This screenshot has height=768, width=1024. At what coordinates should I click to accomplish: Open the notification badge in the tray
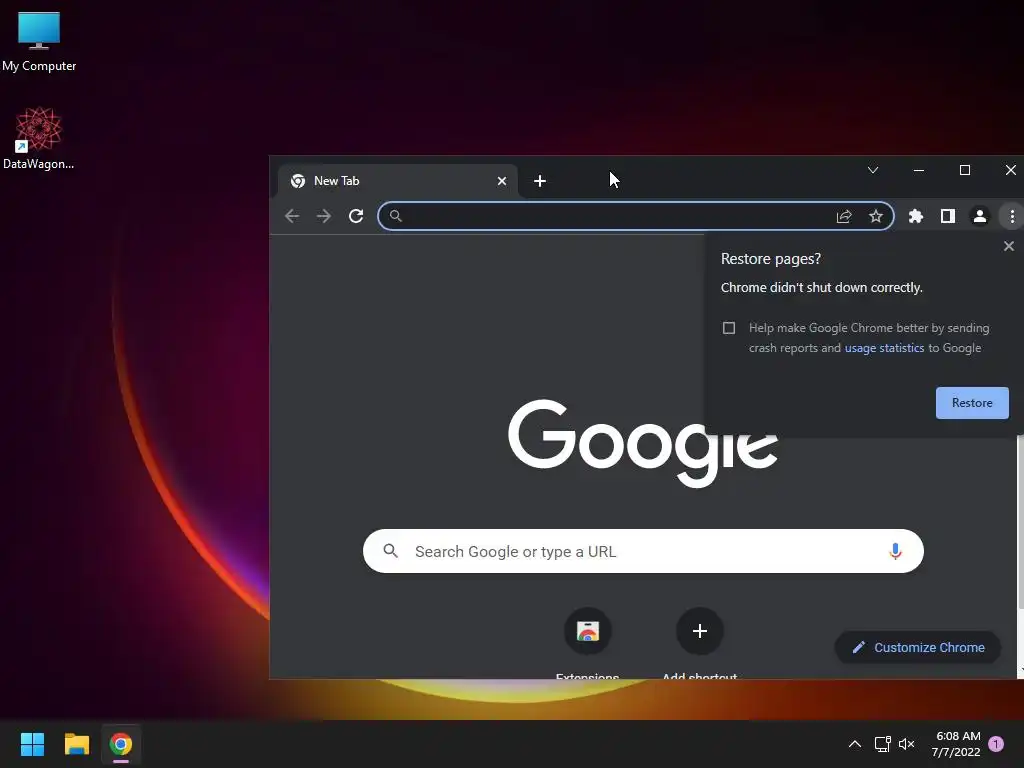996,744
